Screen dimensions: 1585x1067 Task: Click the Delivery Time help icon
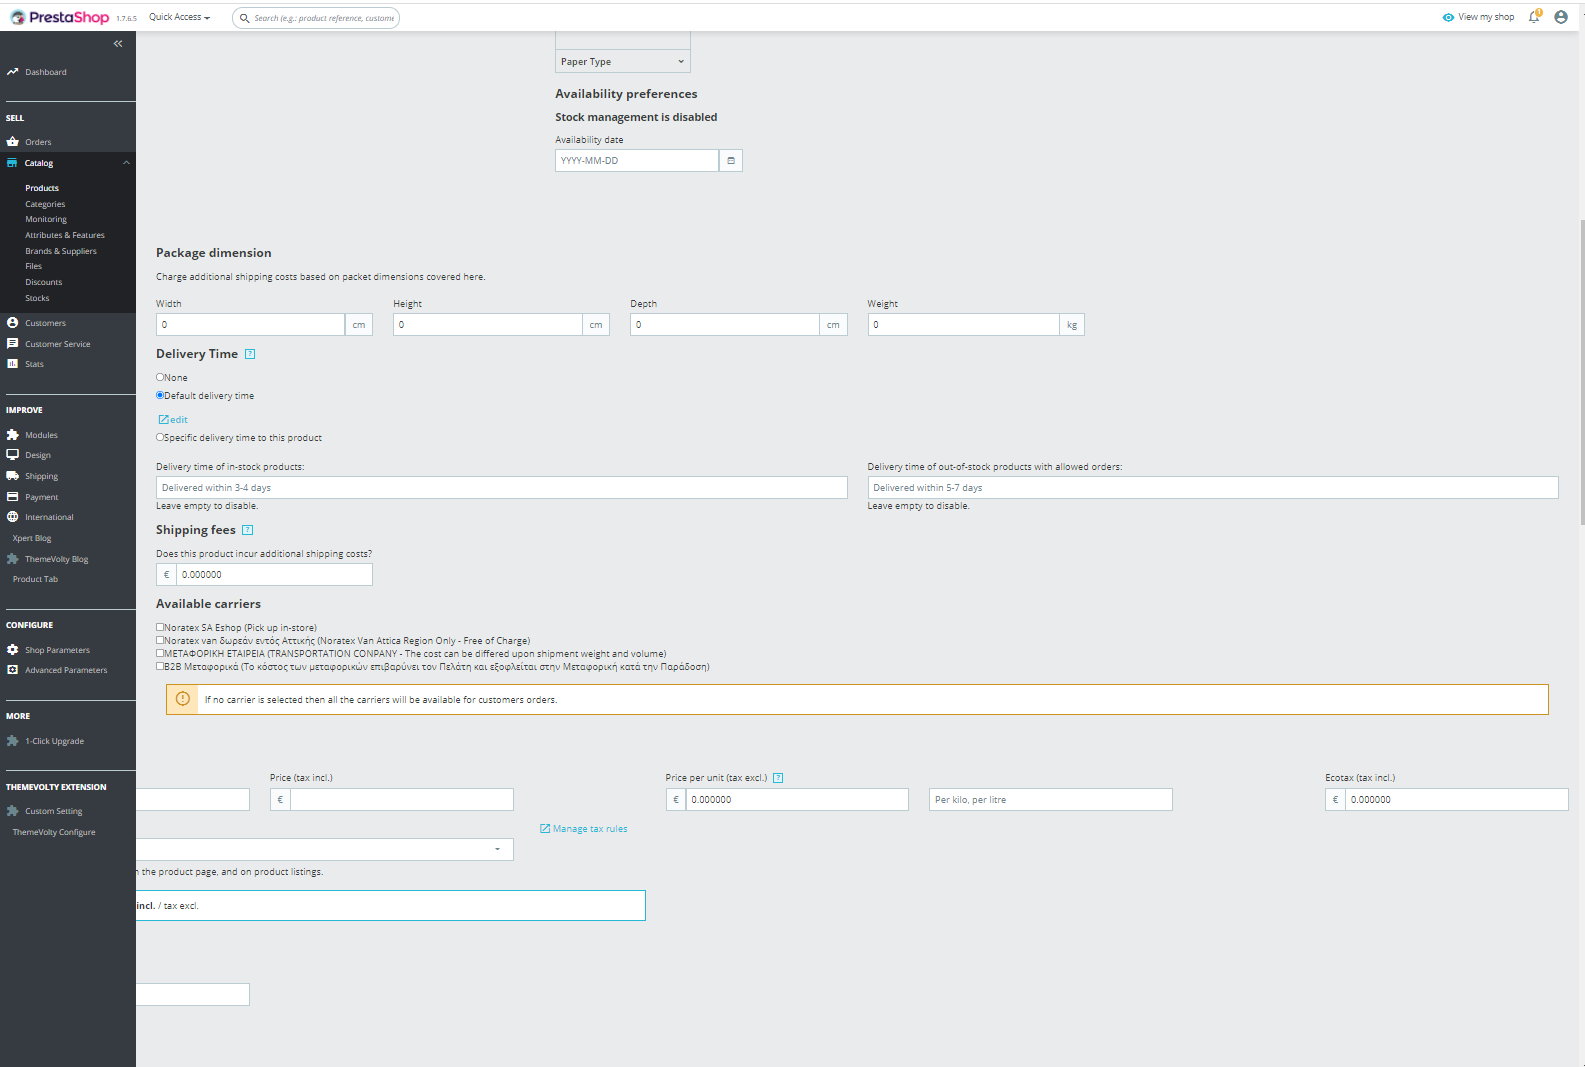pyautogui.click(x=250, y=354)
